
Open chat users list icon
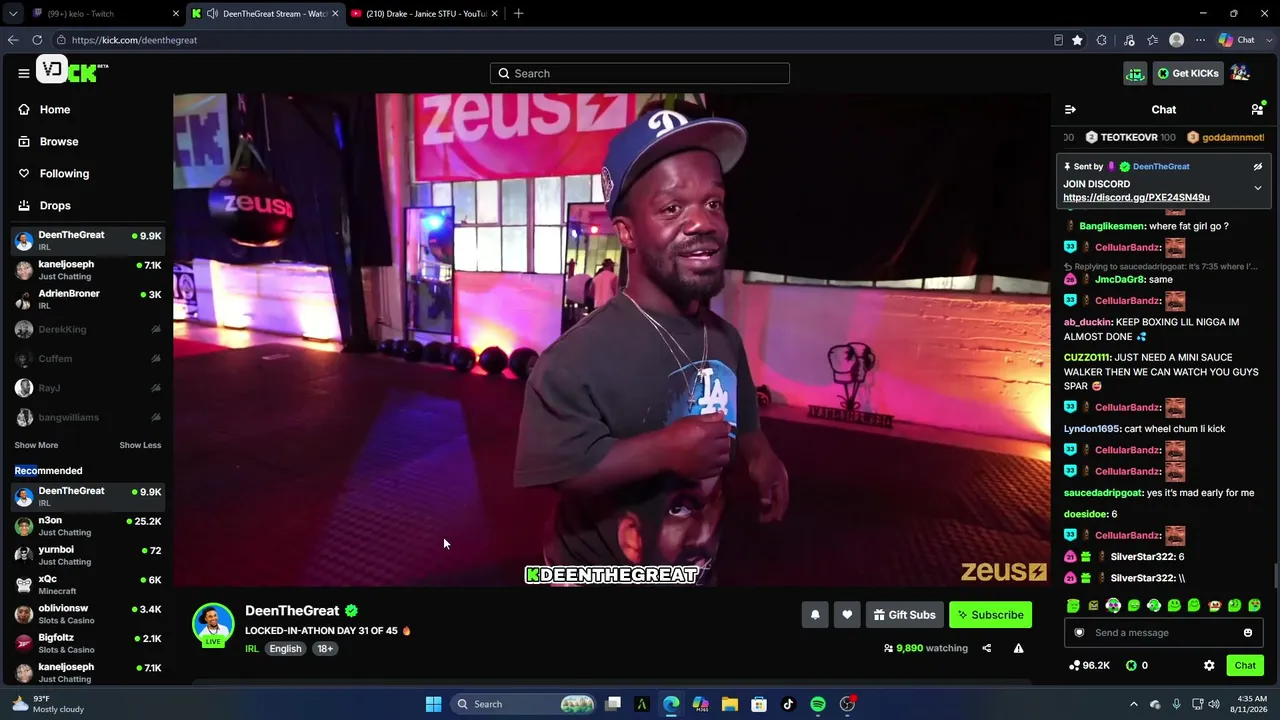pyautogui.click(x=1257, y=109)
